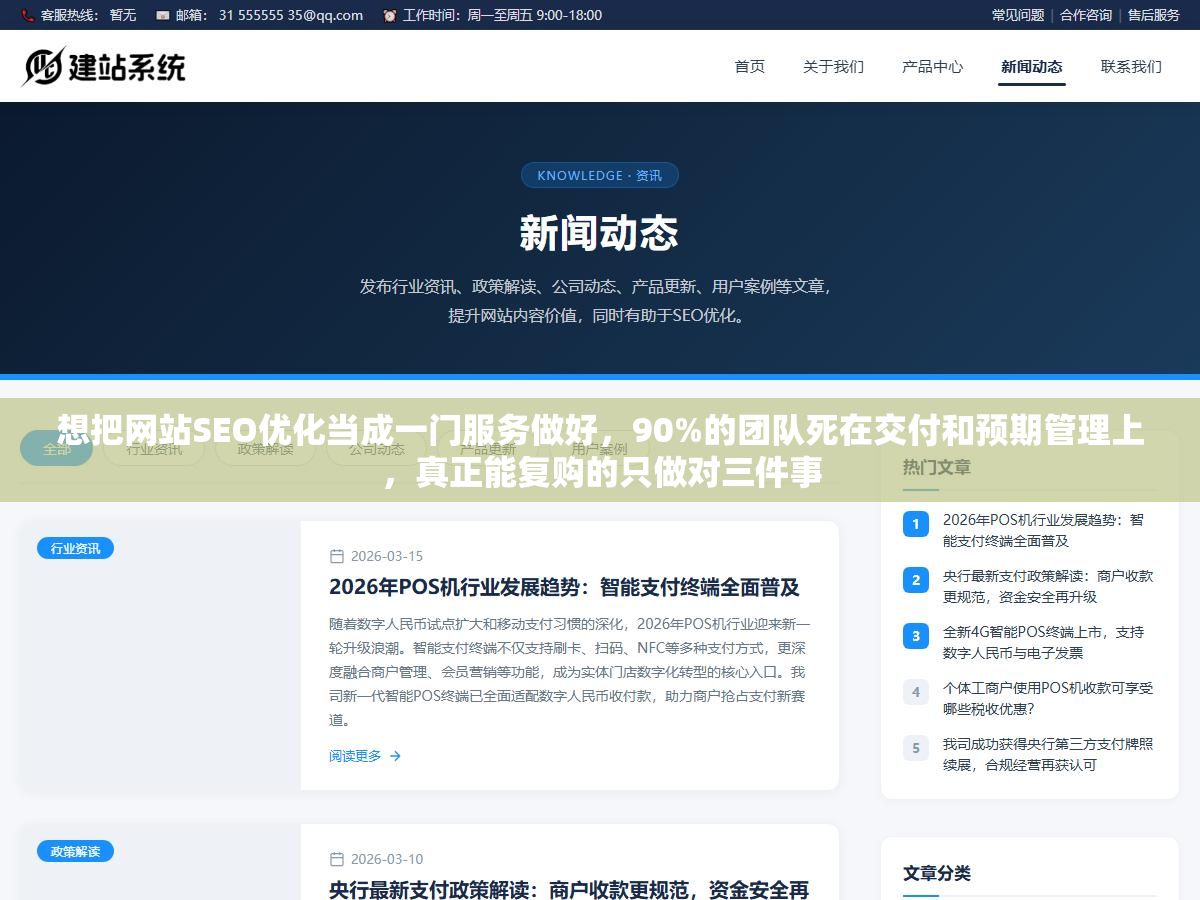The width and height of the screenshot is (1200, 900).
Task: Open article 2026年POS机行业发展趋势 title
Action: coord(564,587)
